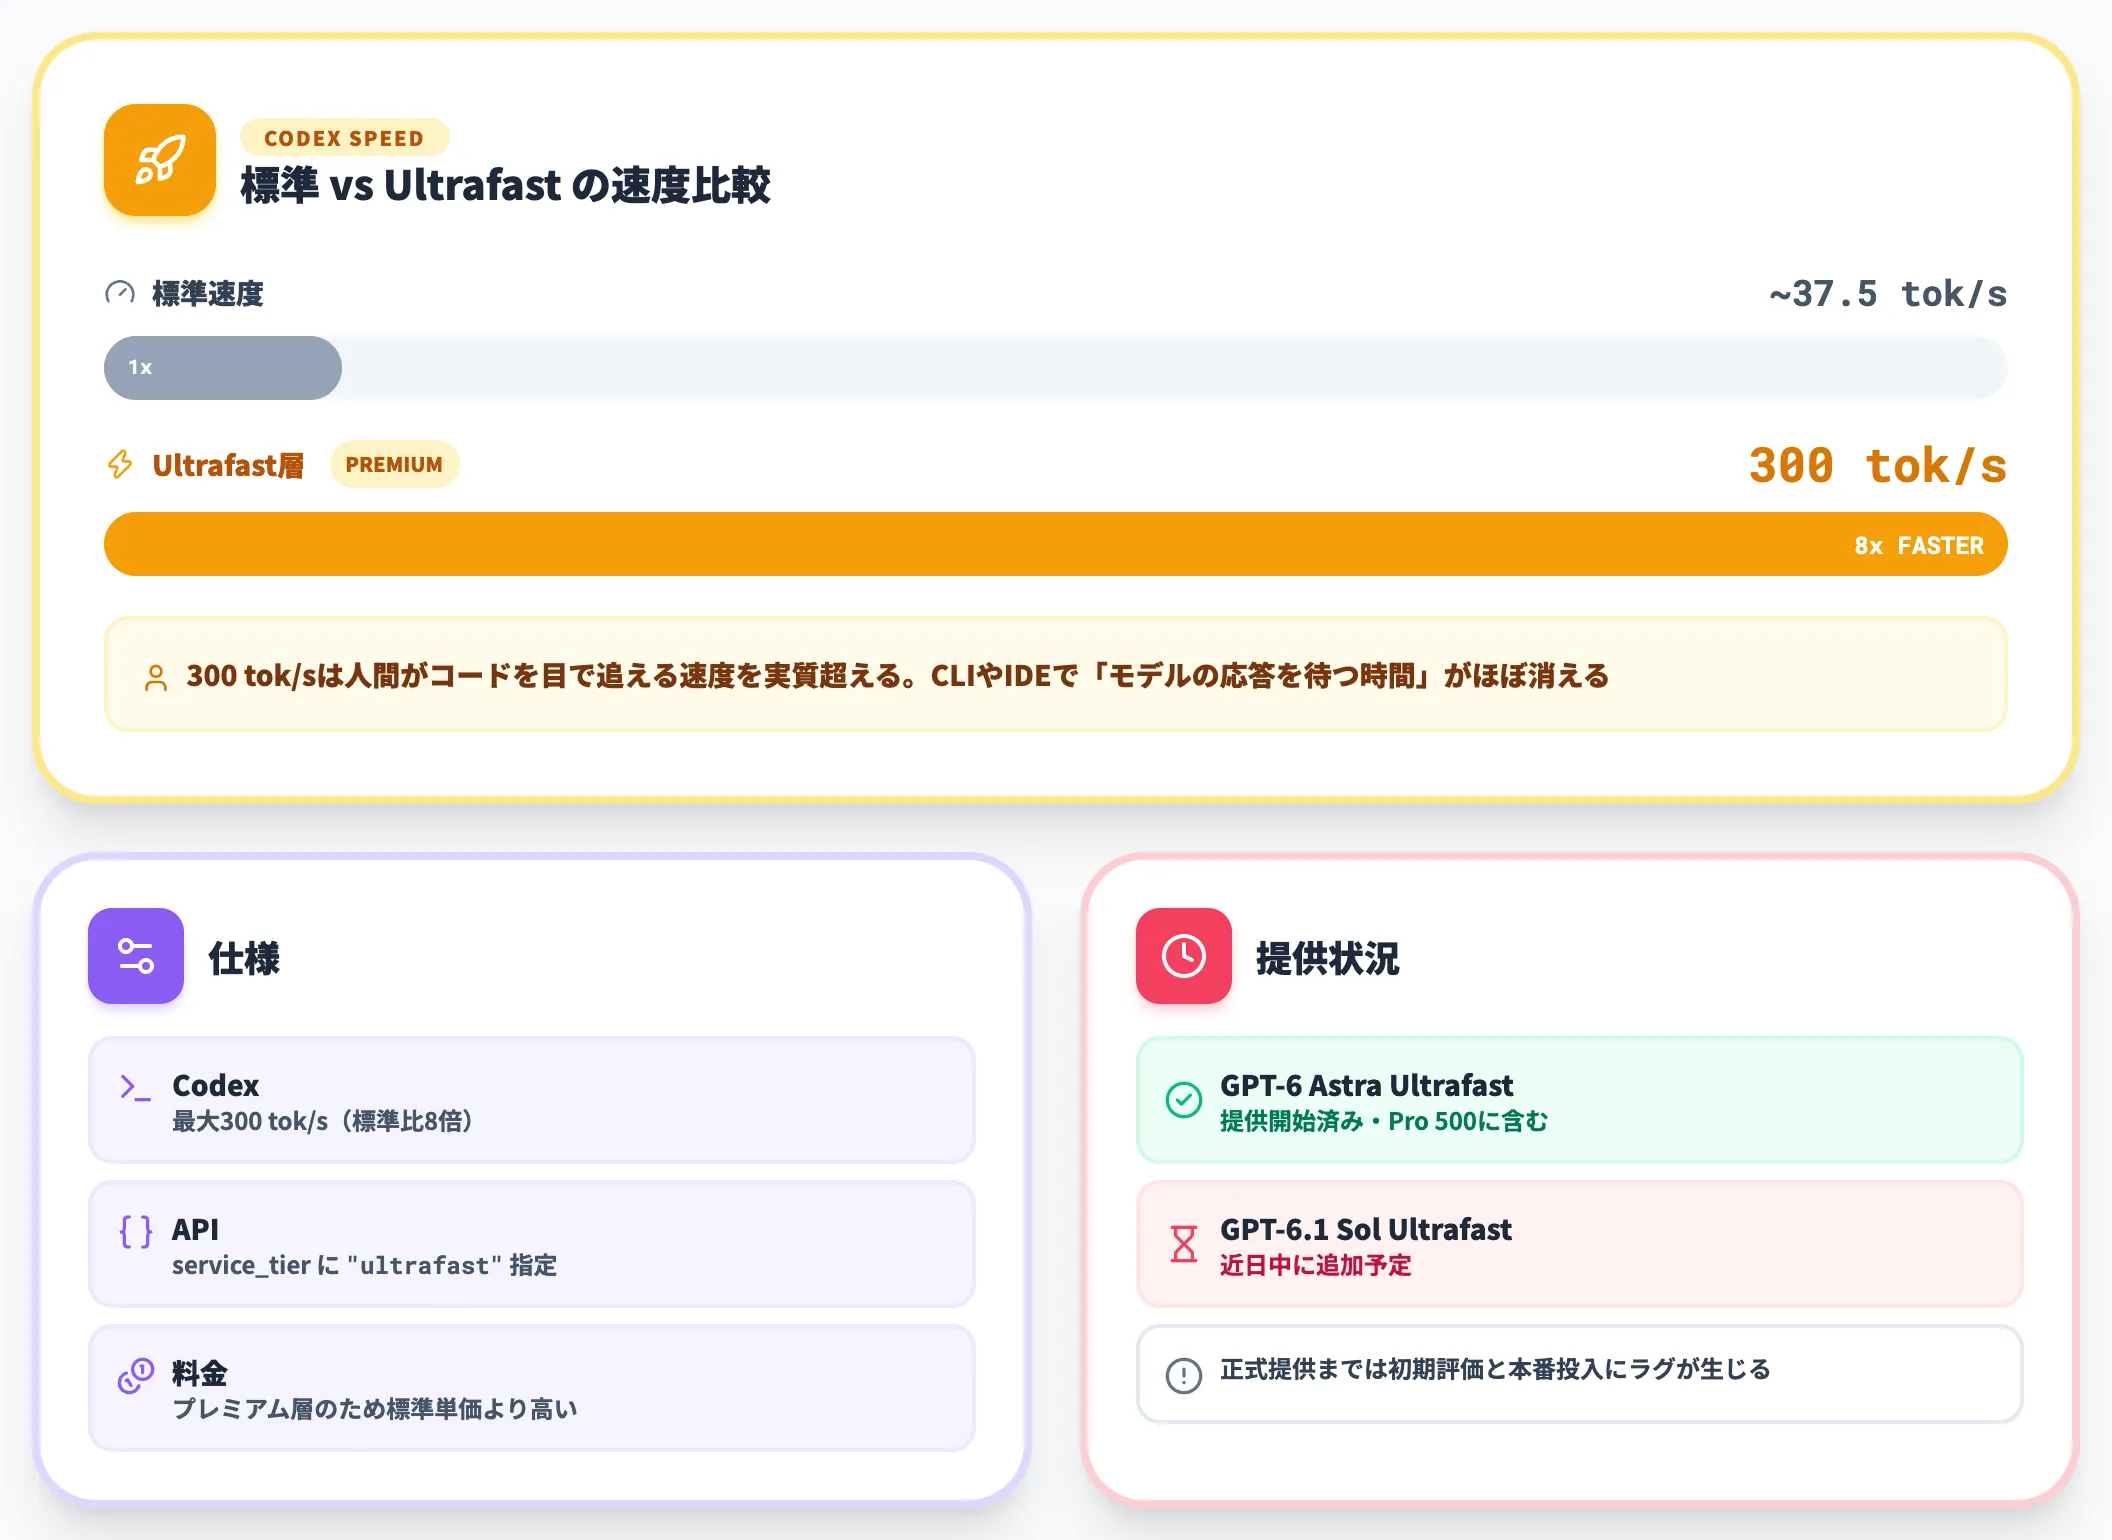
Task: Click the 8x FASTER label
Action: [1919, 546]
